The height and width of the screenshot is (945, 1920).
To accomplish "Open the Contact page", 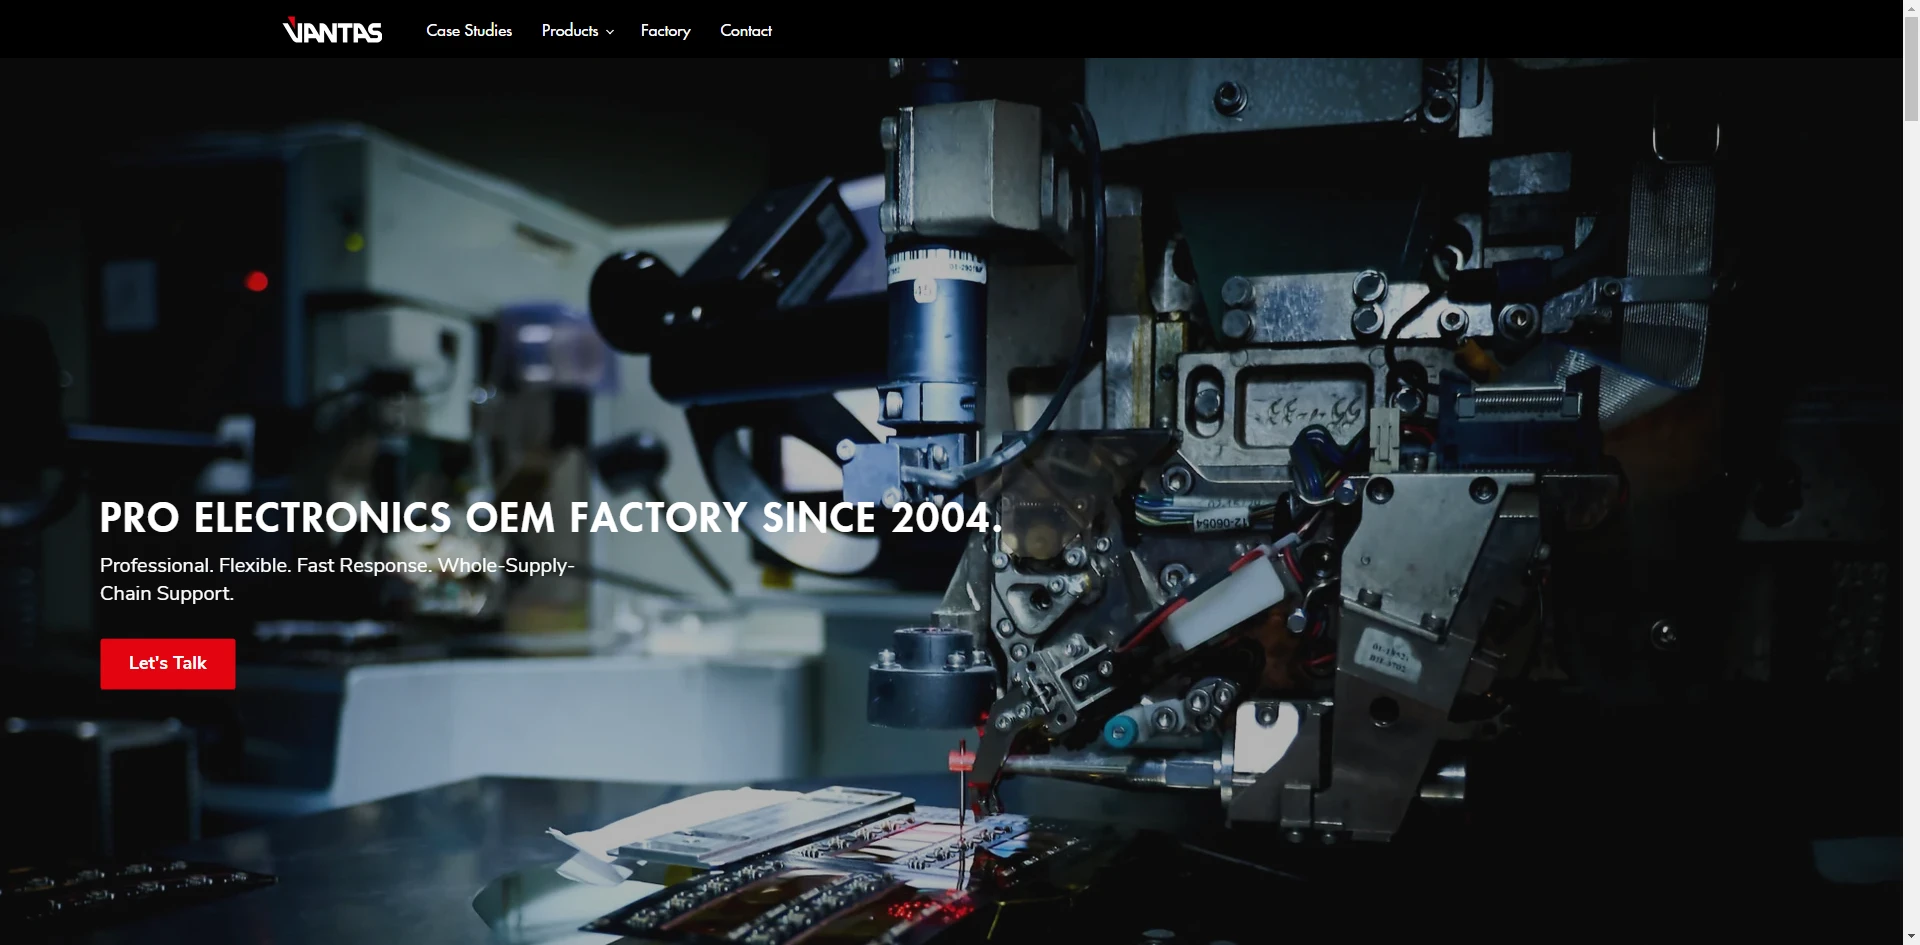I will pyautogui.click(x=745, y=31).
